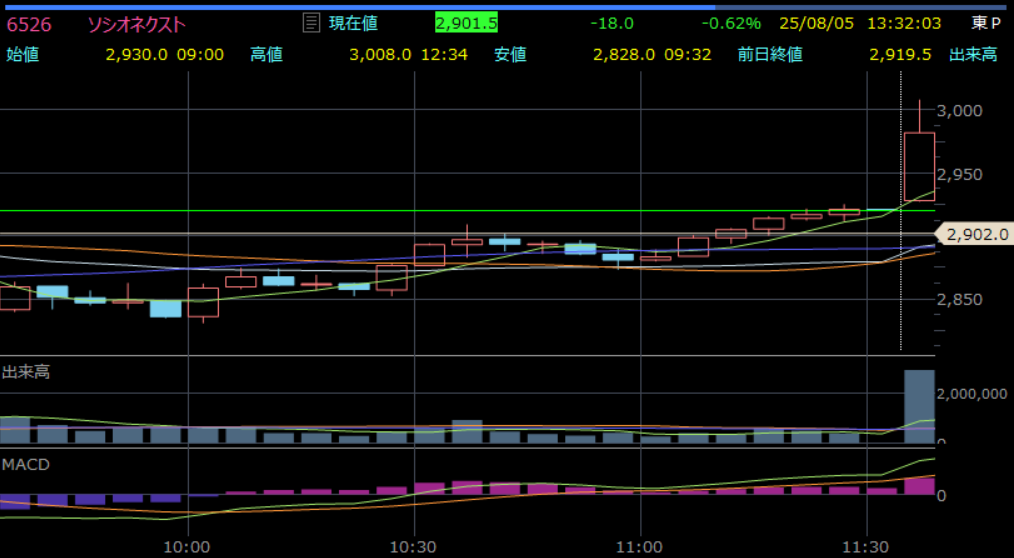Click the 2,902.0 price marker tag
The height and width of the screenshot is (558, 1014).
point(976,234)
